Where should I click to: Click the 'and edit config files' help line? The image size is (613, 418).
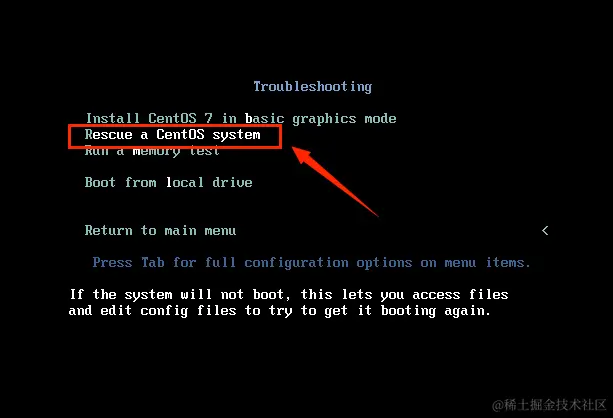[x=280, y=311]
